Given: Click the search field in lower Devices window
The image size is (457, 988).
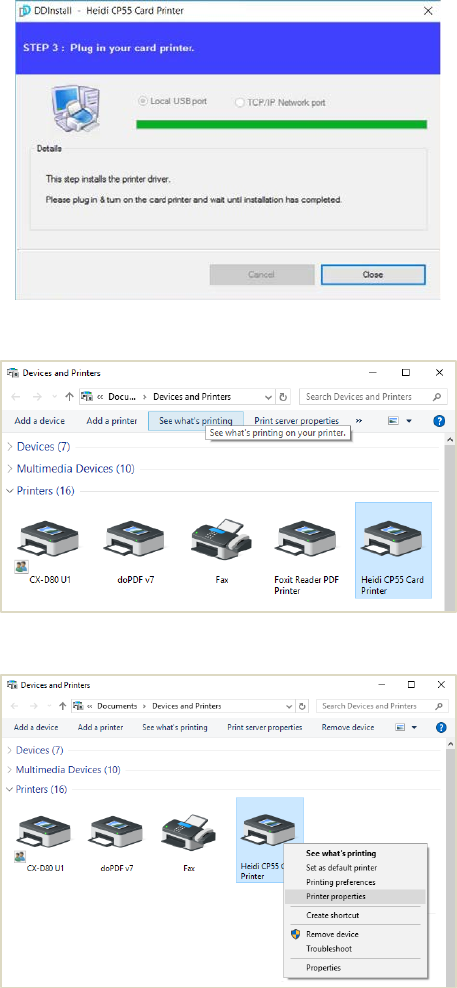Looking at the screenshot, I should click(x=383, y=706).
